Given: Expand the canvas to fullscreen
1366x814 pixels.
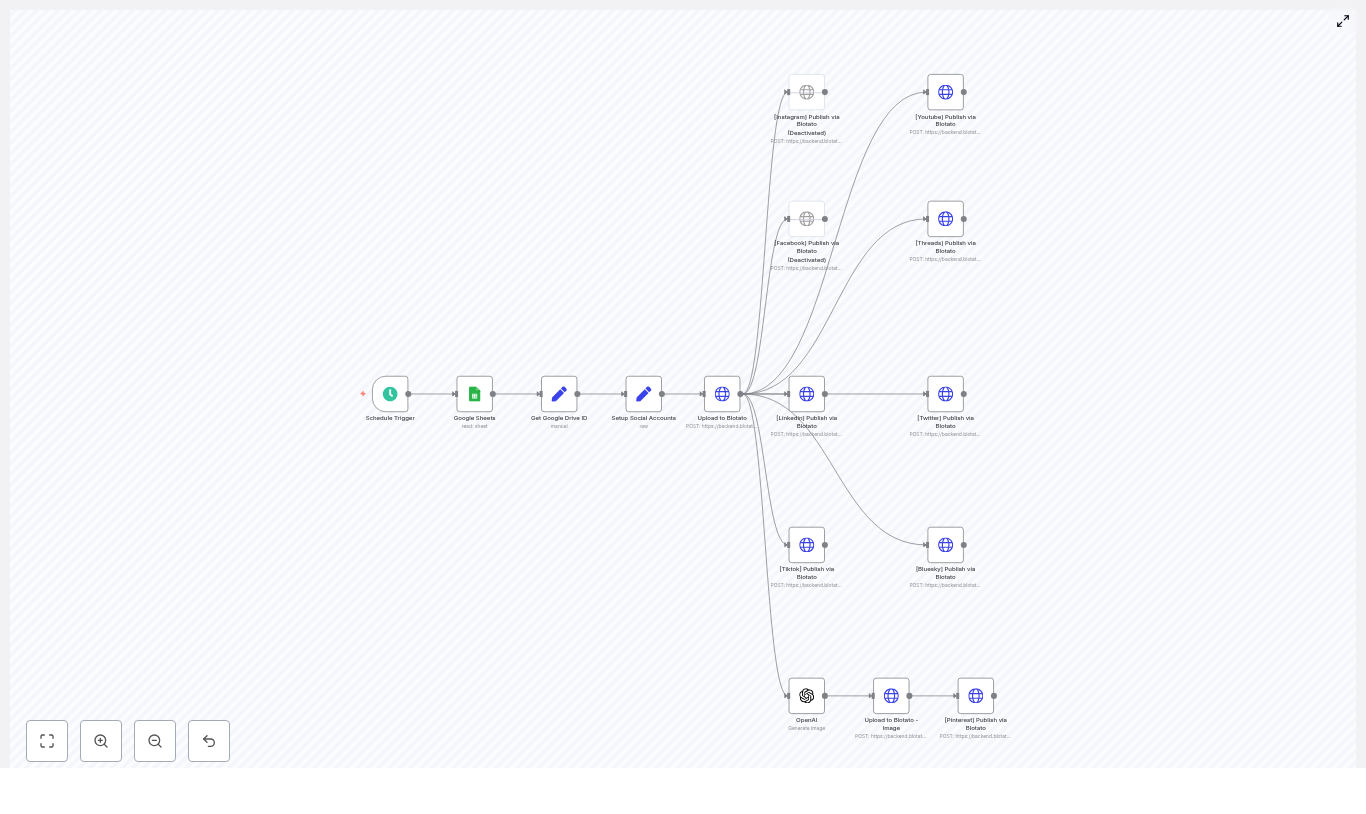Looking at the screenshot, I should click(1343, 21).
